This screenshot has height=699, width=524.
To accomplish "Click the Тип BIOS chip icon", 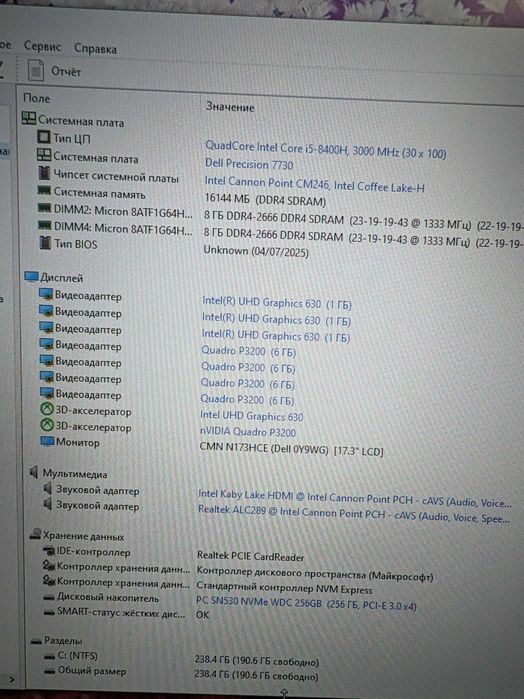I will tap(45, 243).
